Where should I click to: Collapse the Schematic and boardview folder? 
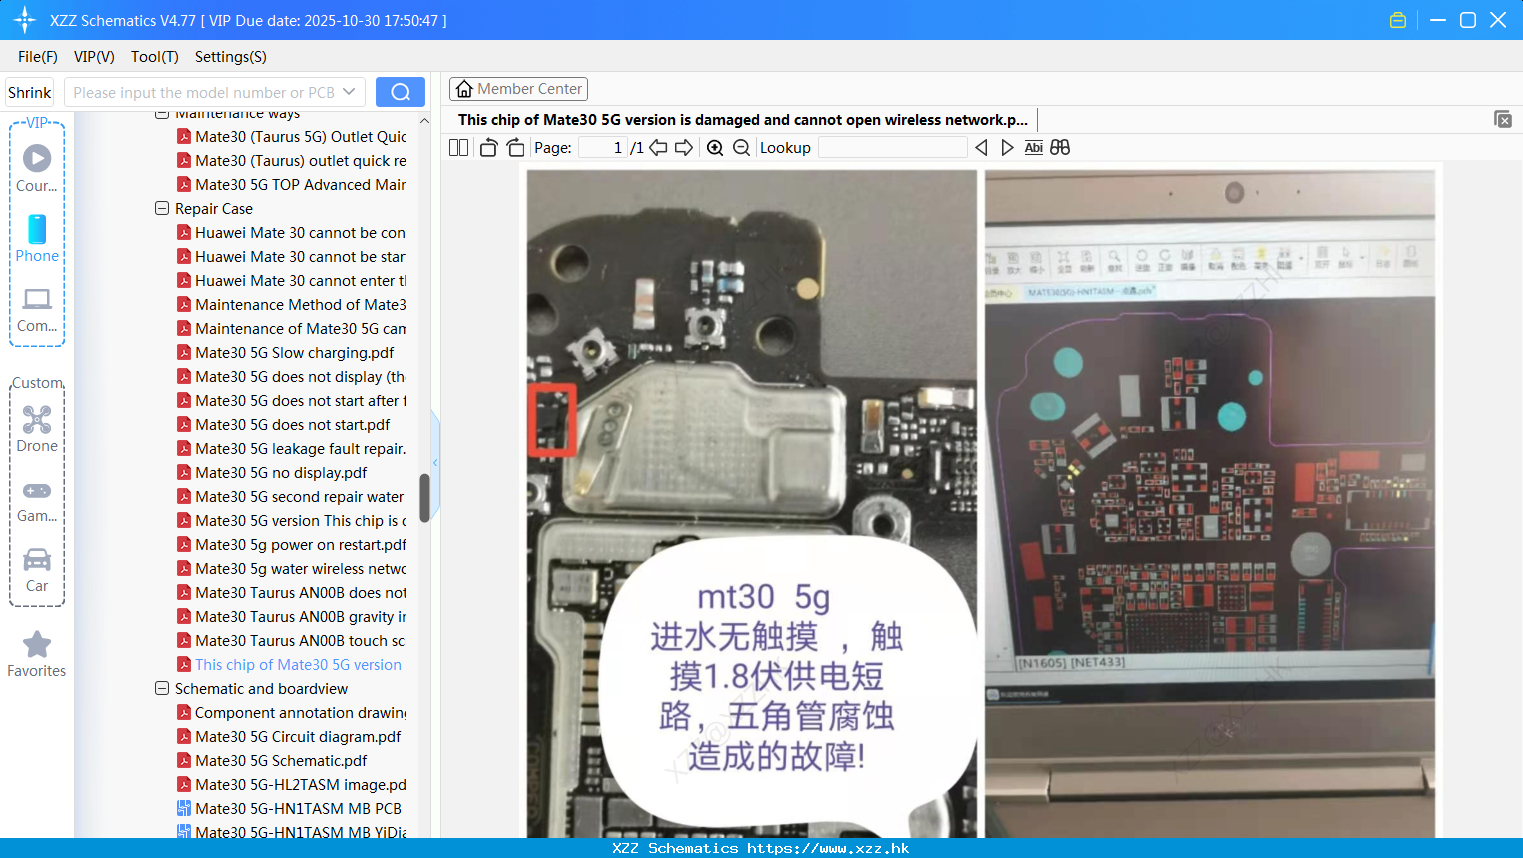pyautogui.click(x=162, y=689)
